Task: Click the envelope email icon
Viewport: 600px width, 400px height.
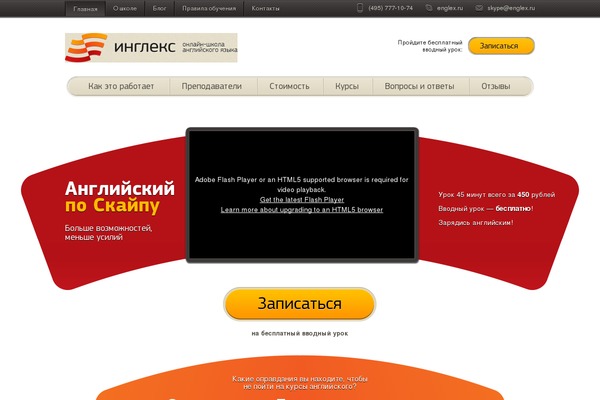Action: pyautogui.click(x=479, y=8)
